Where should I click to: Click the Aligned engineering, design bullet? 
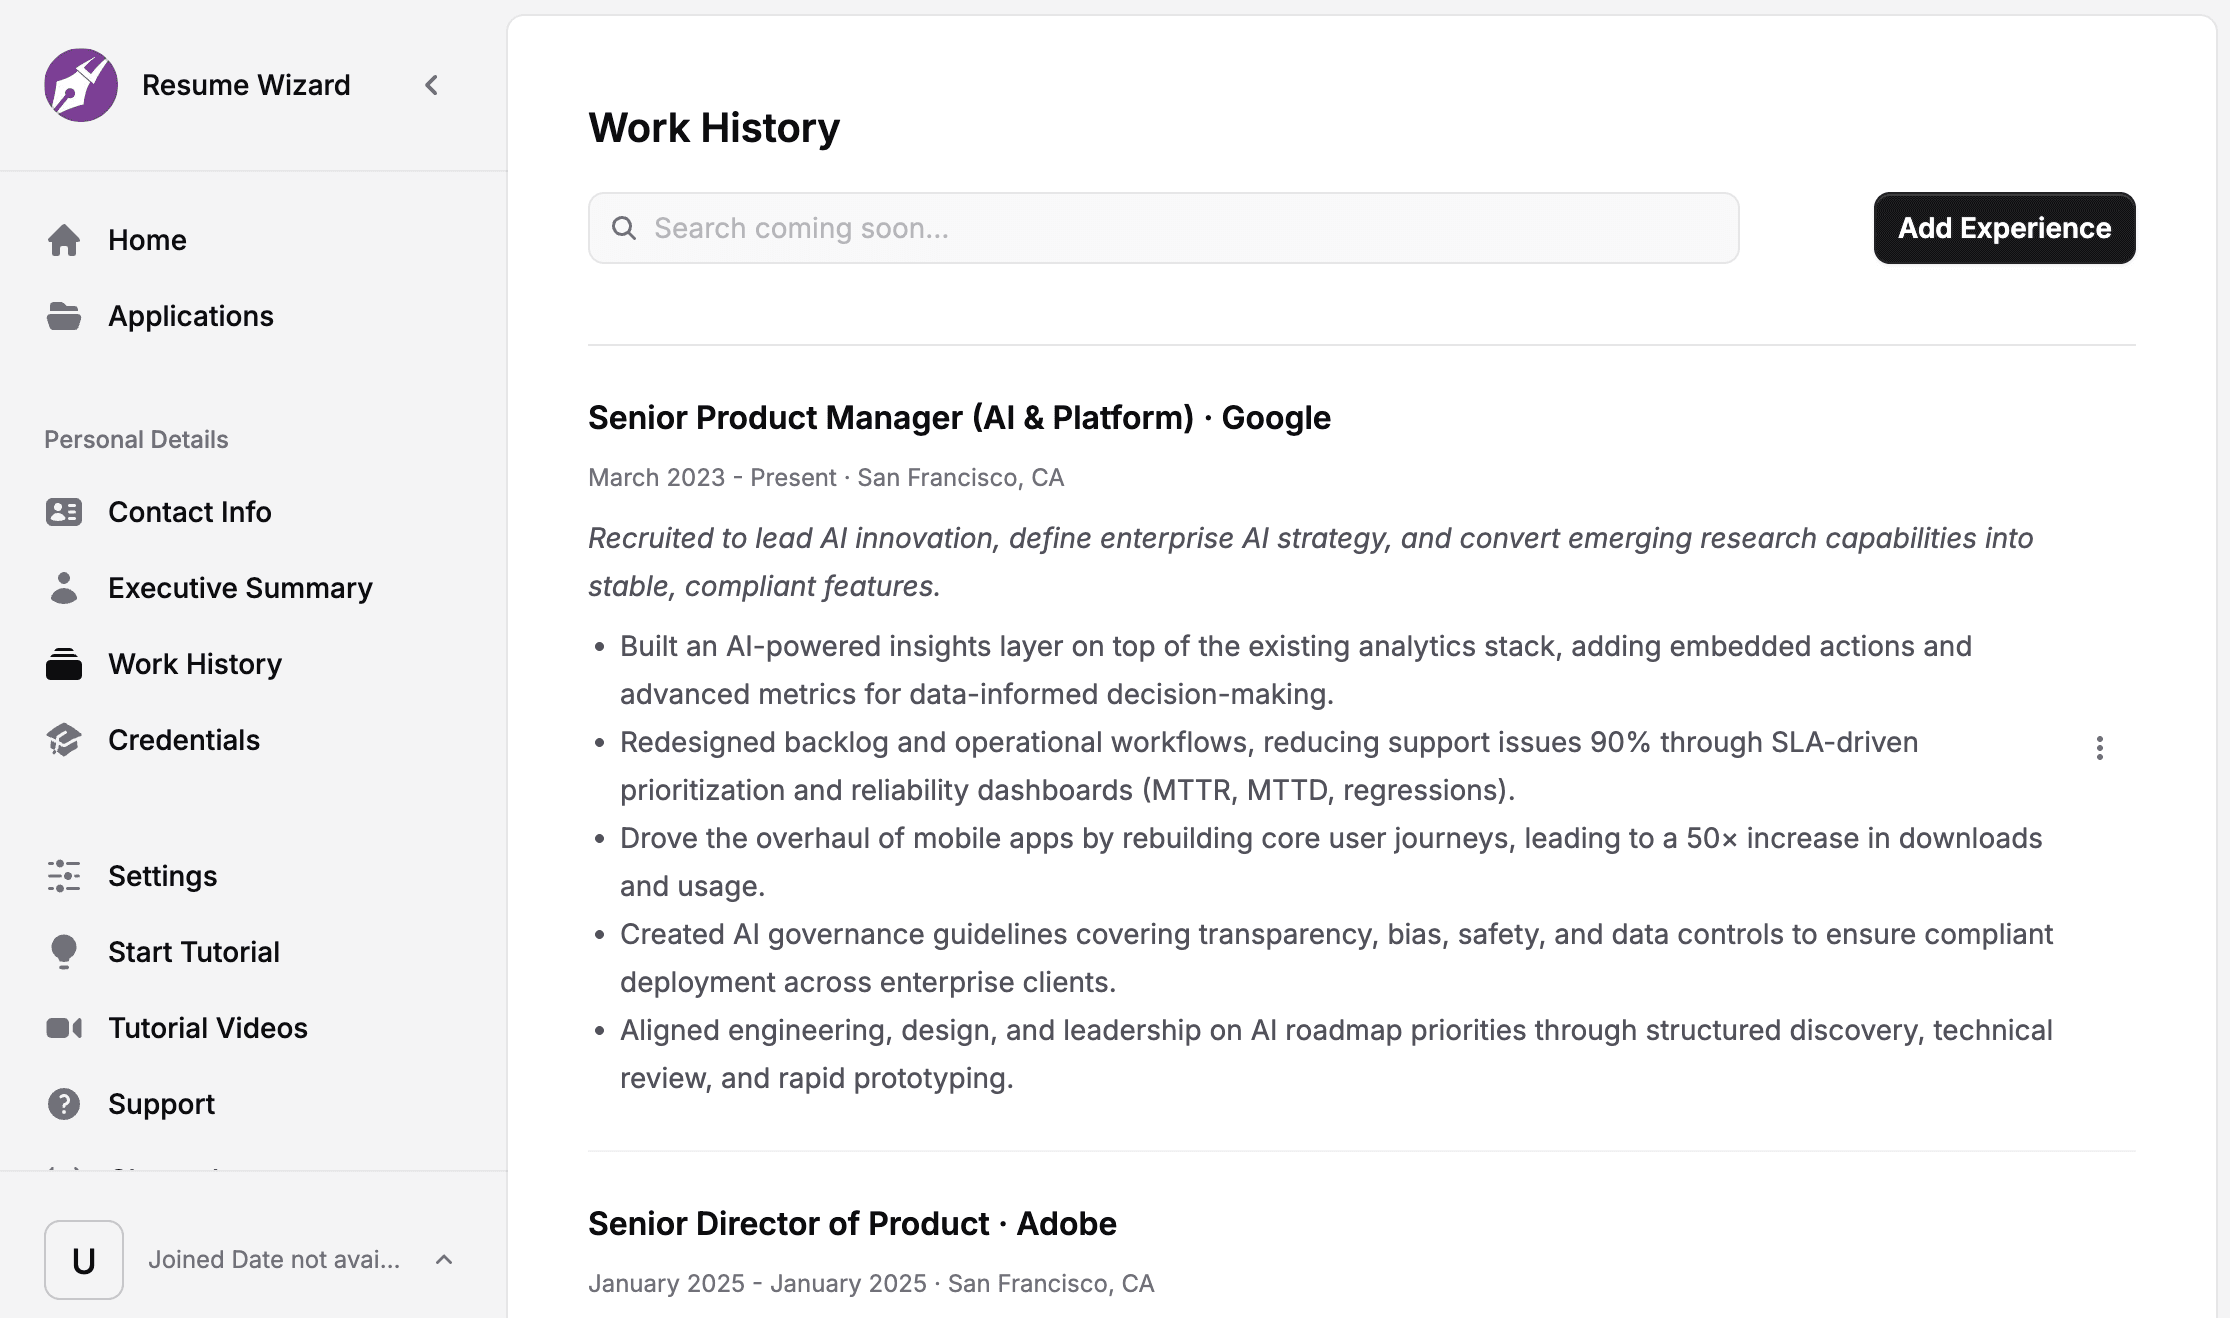click(x=1336, y=1054)
